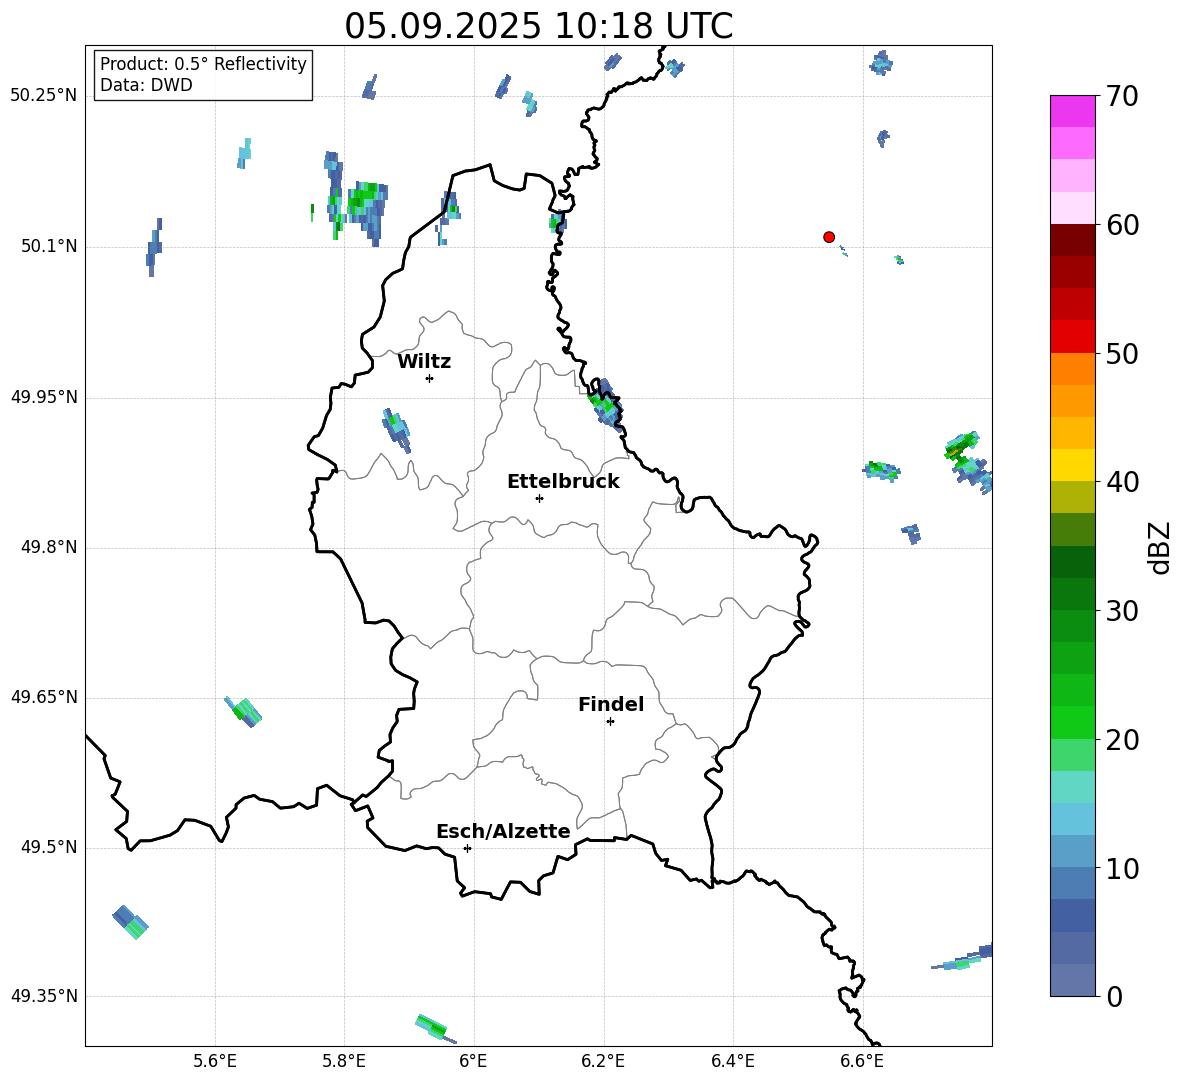The width and height of the screenshot is (1184, 1081).
Task: Click the Findel station cross marker
Action: point(610,721)
